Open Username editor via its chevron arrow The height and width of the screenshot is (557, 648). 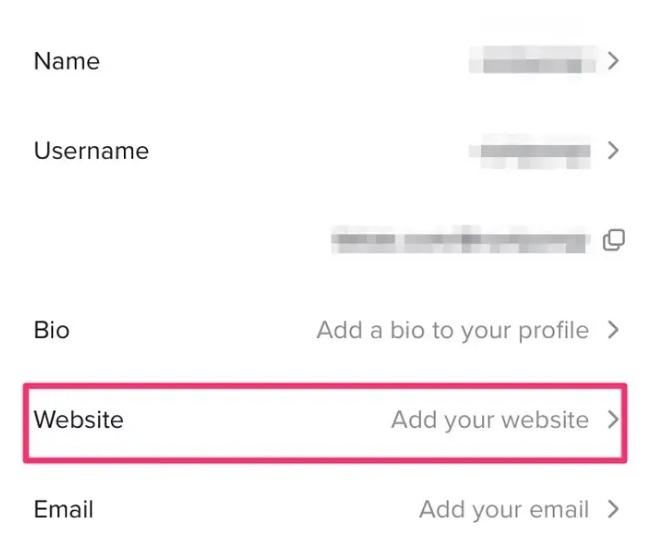pos(613,150)
